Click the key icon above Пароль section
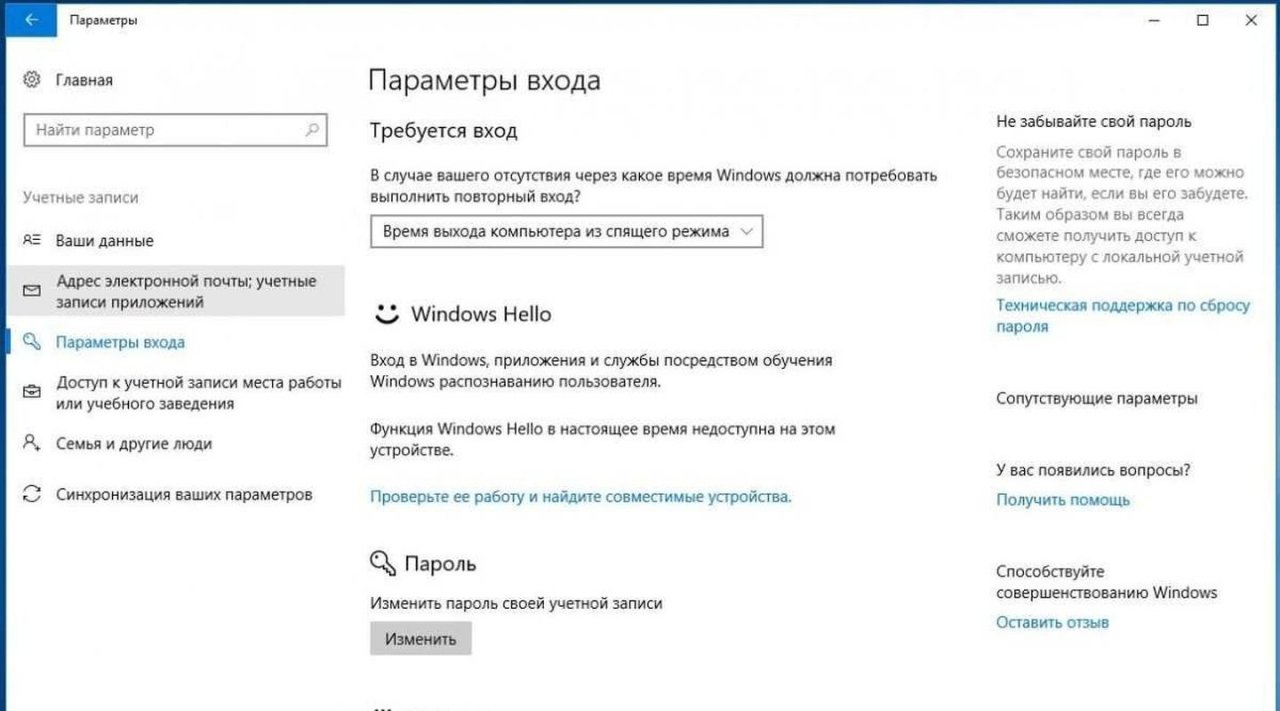Viewport: 1280px width, 711px height. 385,562
